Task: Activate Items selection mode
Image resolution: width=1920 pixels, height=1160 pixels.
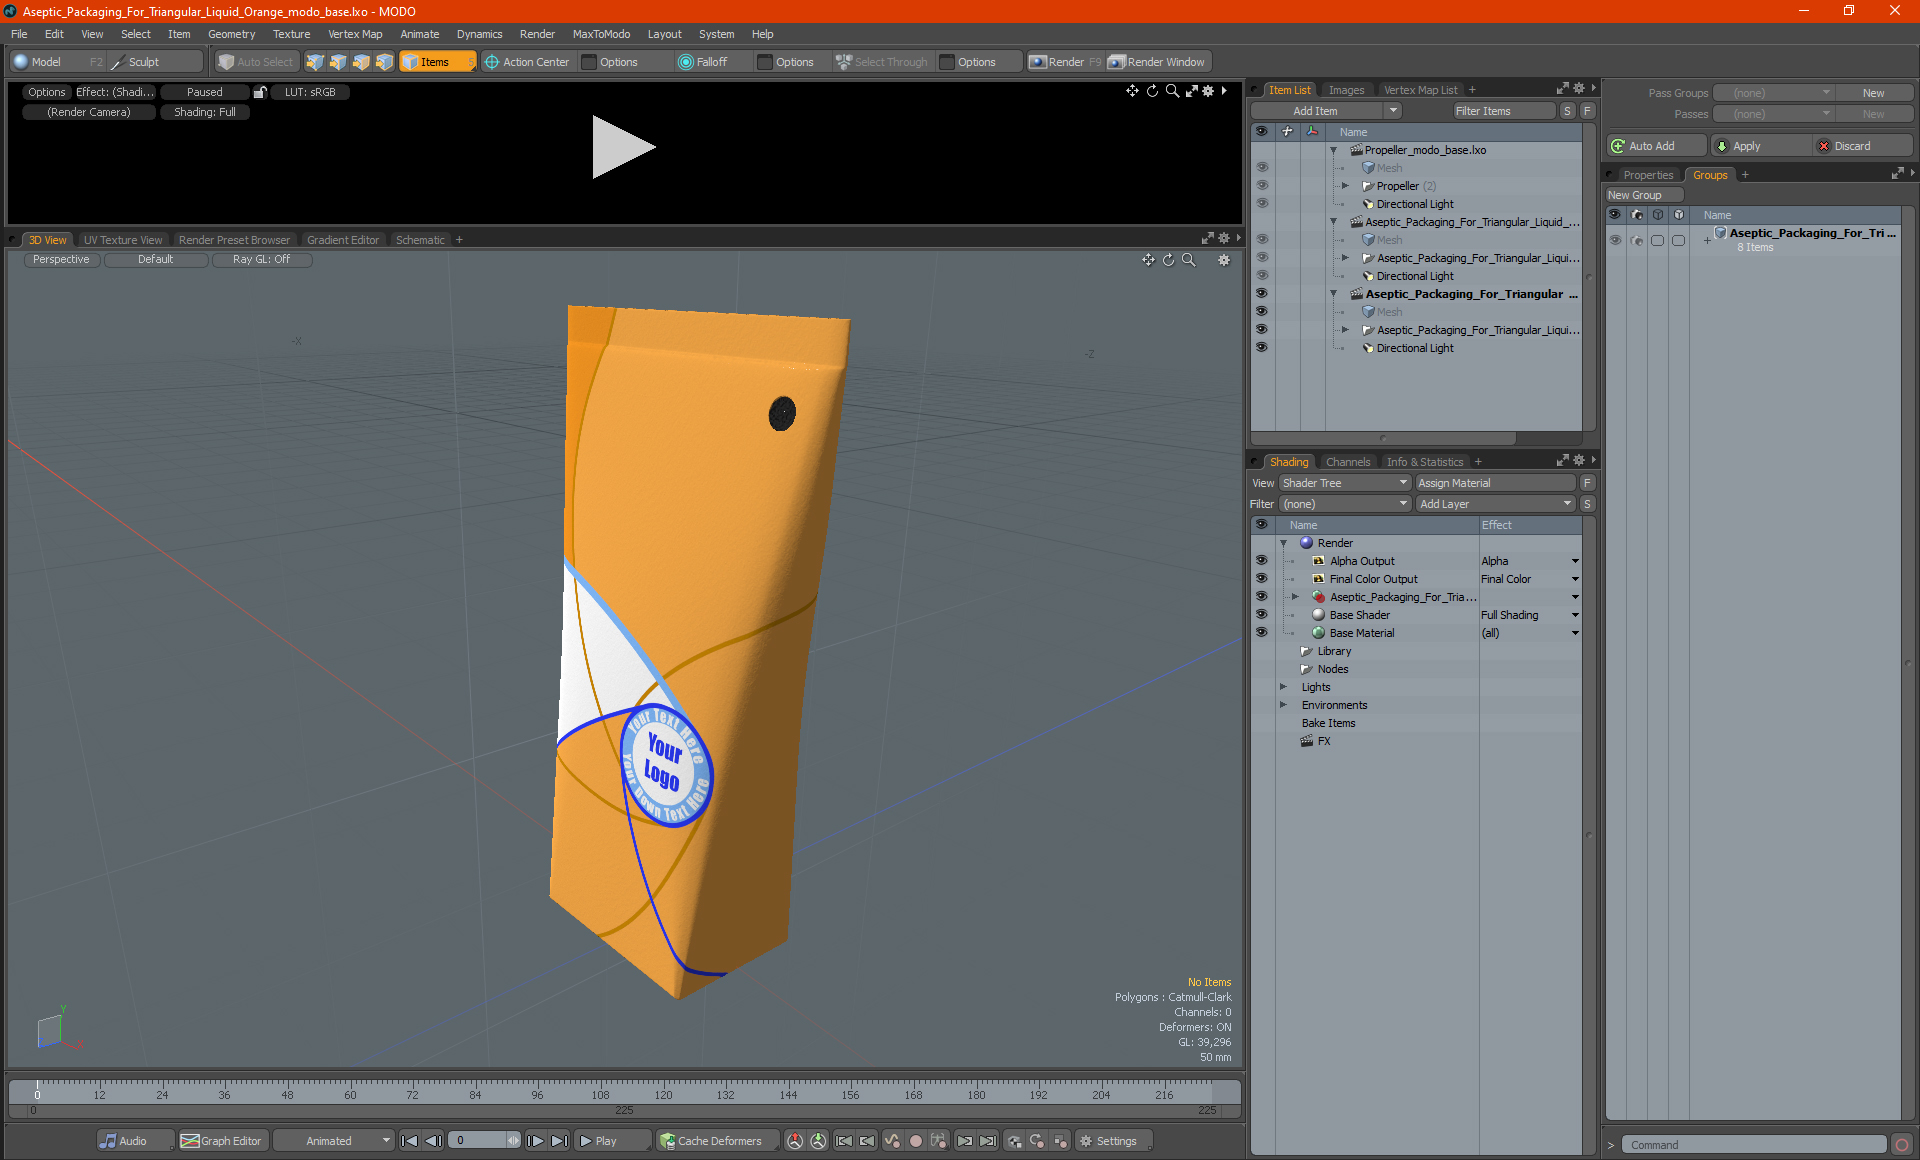Action: click(x=437, y=62)
